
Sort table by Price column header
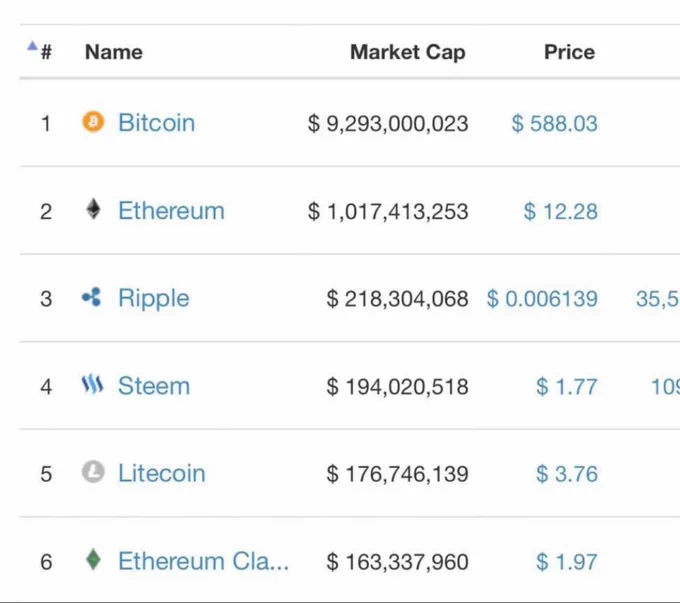coord(569,52)
